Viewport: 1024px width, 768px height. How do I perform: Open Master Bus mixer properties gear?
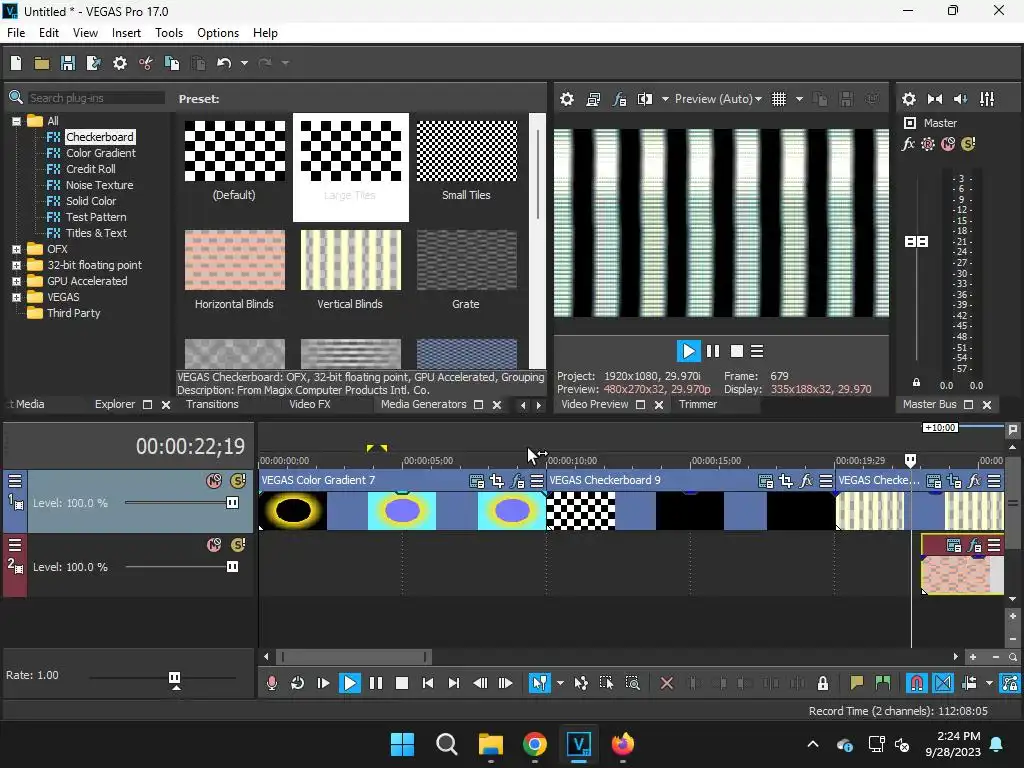click(909, 99)
